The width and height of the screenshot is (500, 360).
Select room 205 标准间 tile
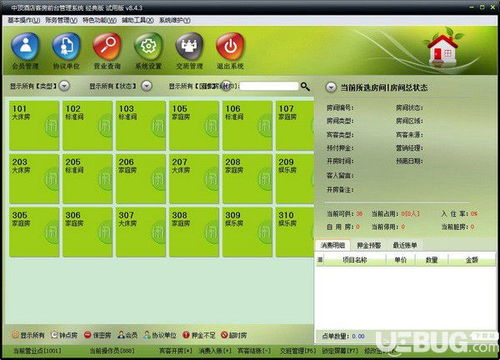[x=87, y=179]
